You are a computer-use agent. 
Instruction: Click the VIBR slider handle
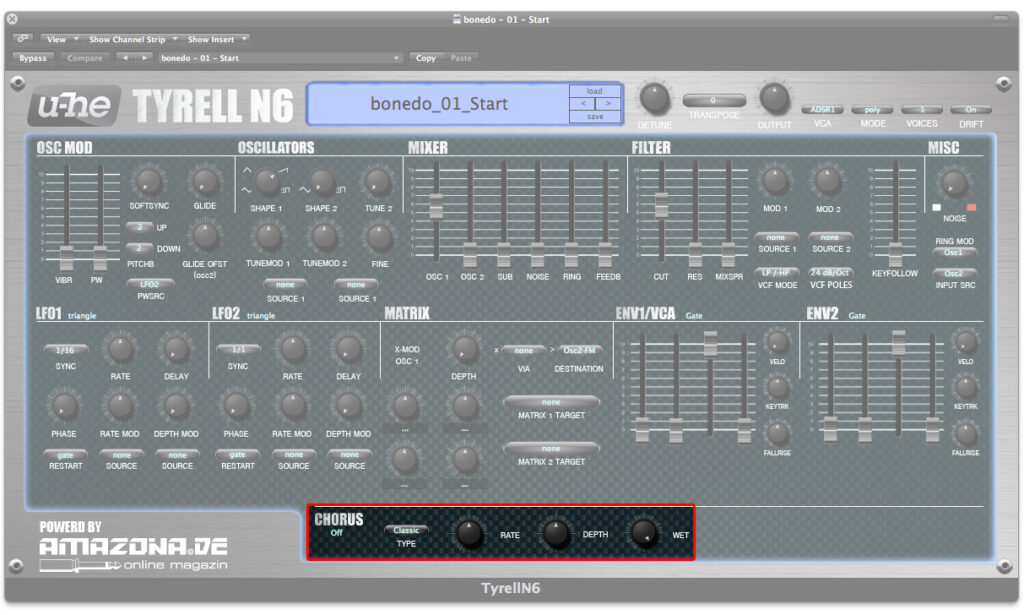pos(66,259)
